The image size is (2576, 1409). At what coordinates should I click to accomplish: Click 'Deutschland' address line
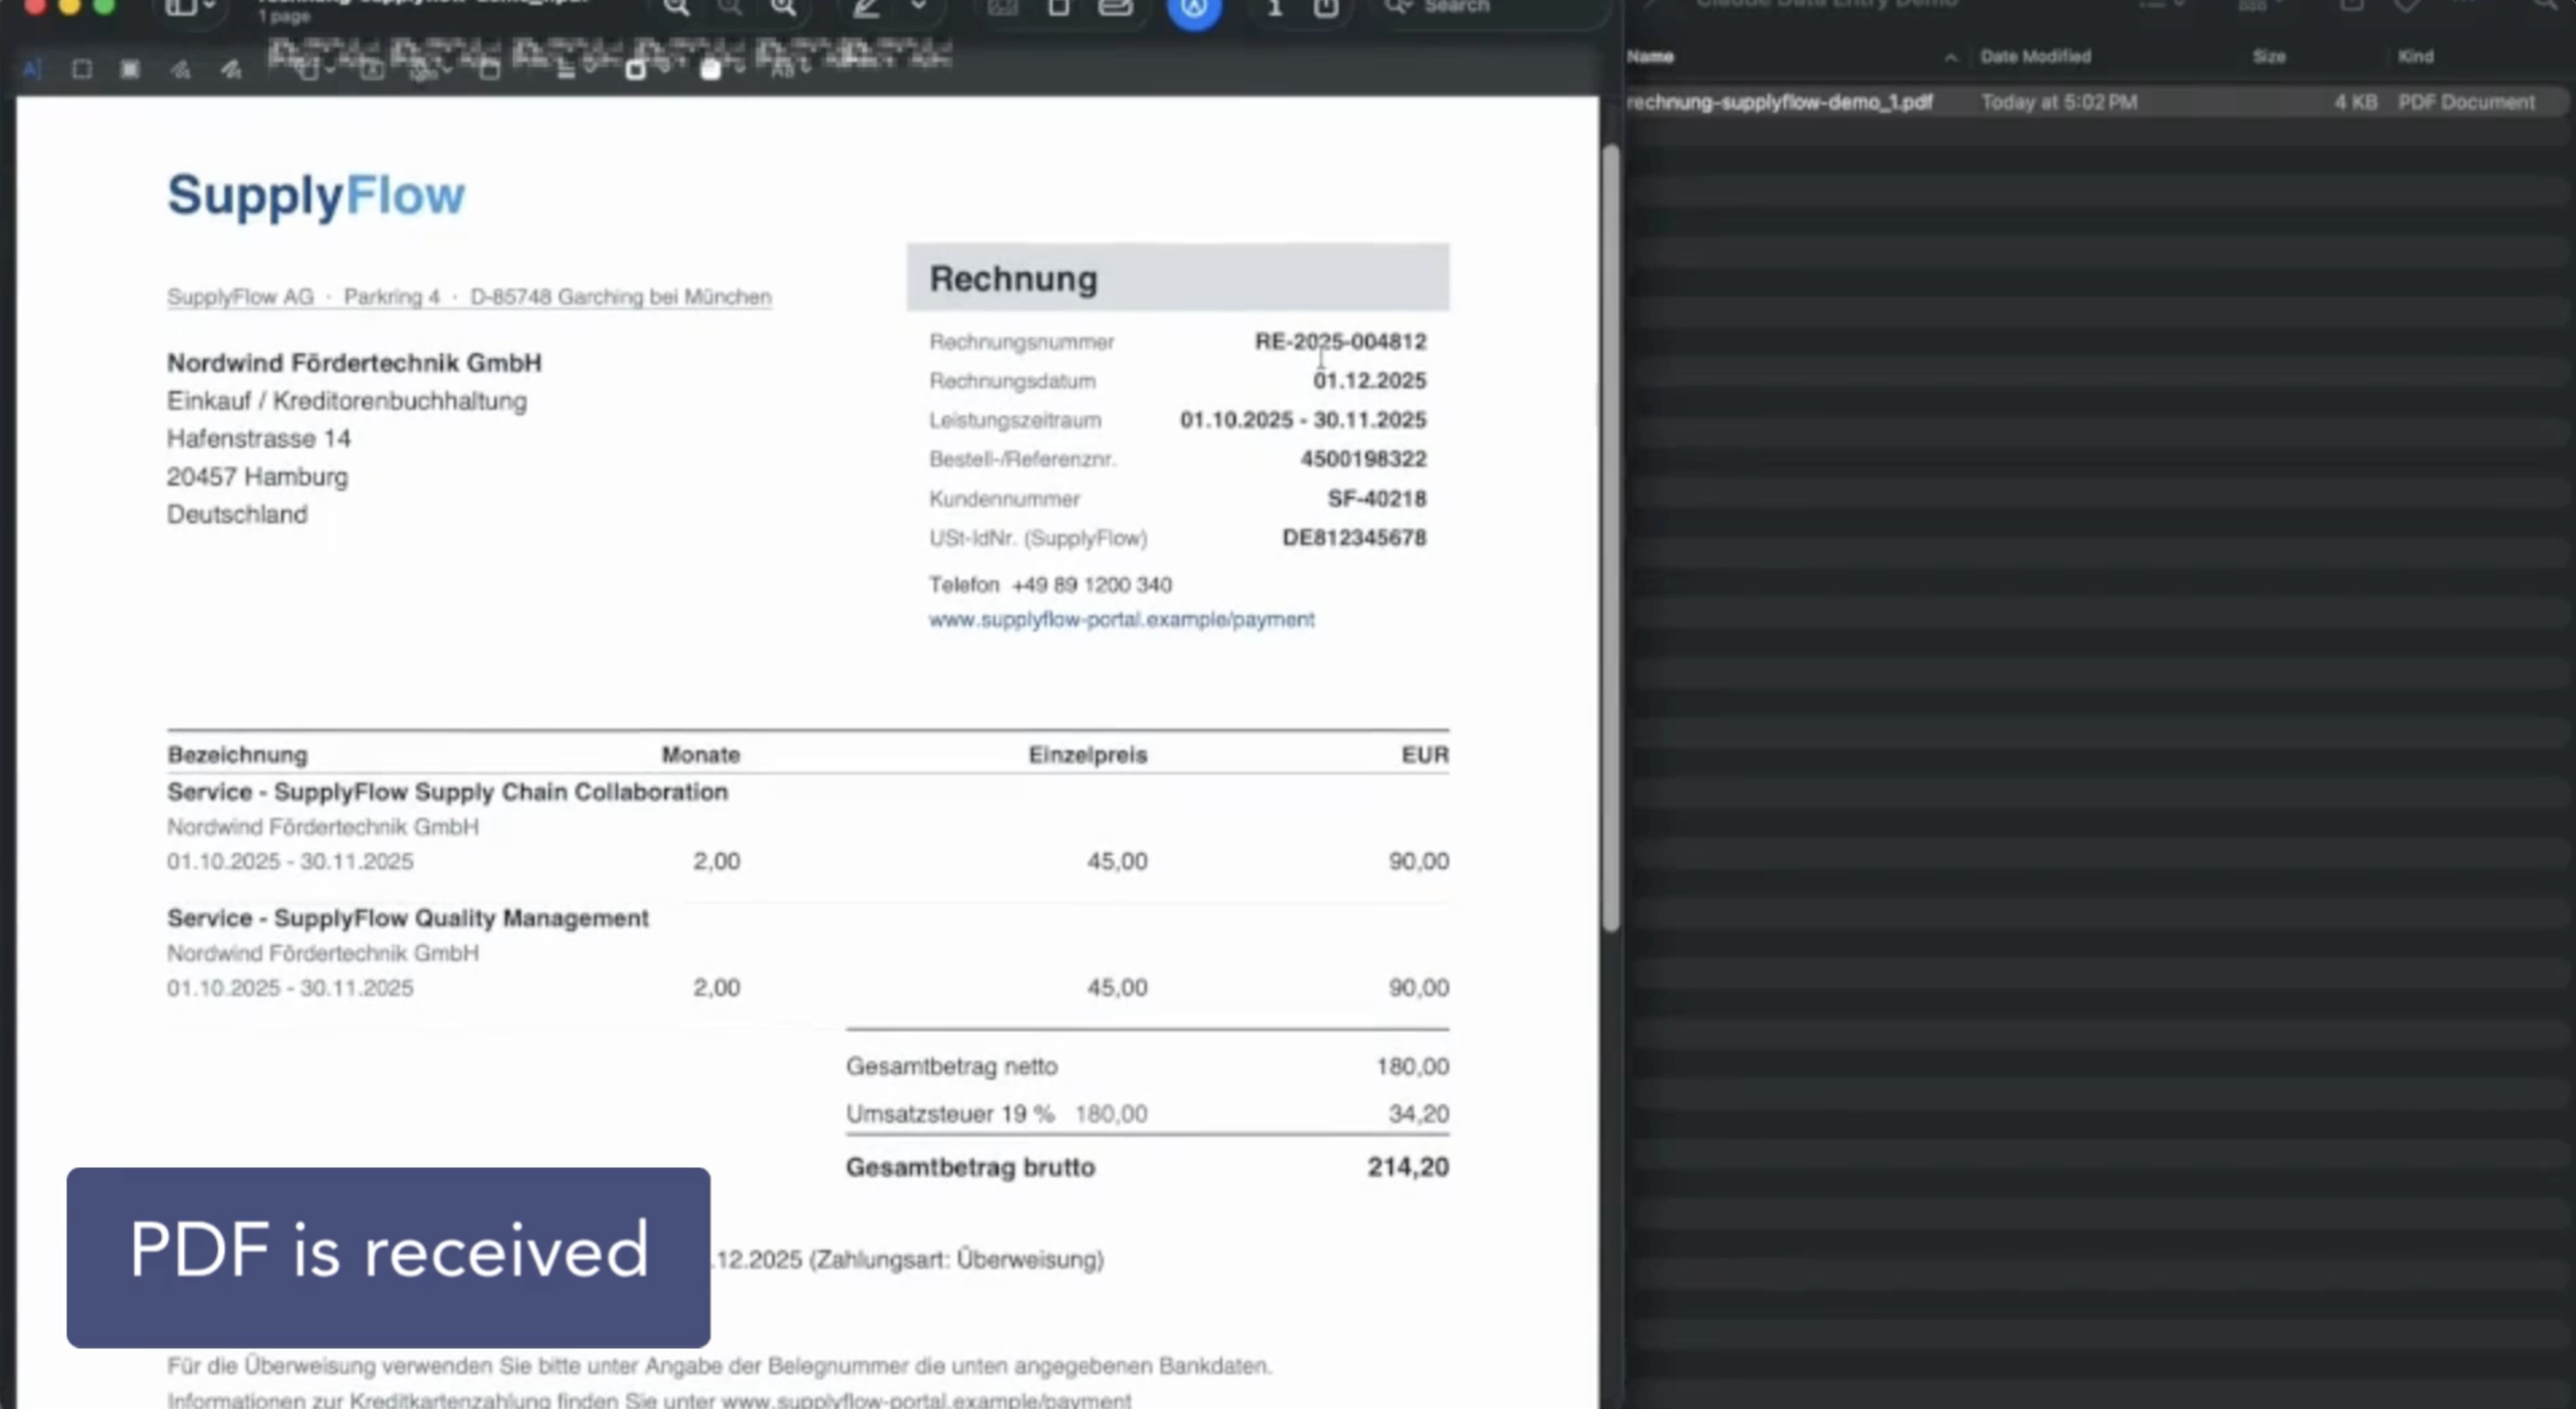237,515
